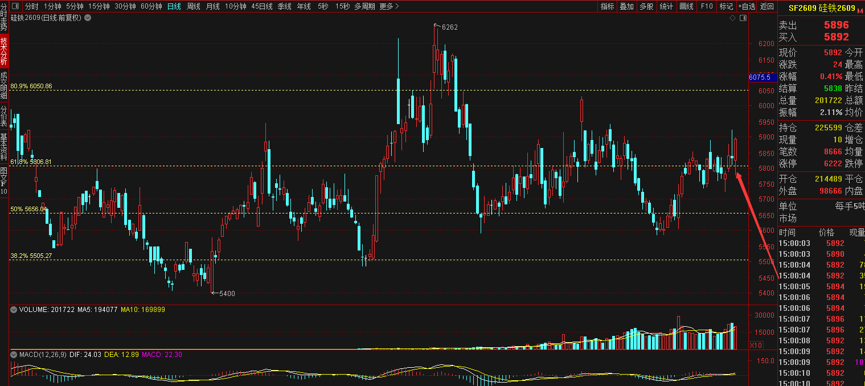Viewport: 865px width, 386px height.
Task: Switch to 月线 monthly chart
Action: 212,7
